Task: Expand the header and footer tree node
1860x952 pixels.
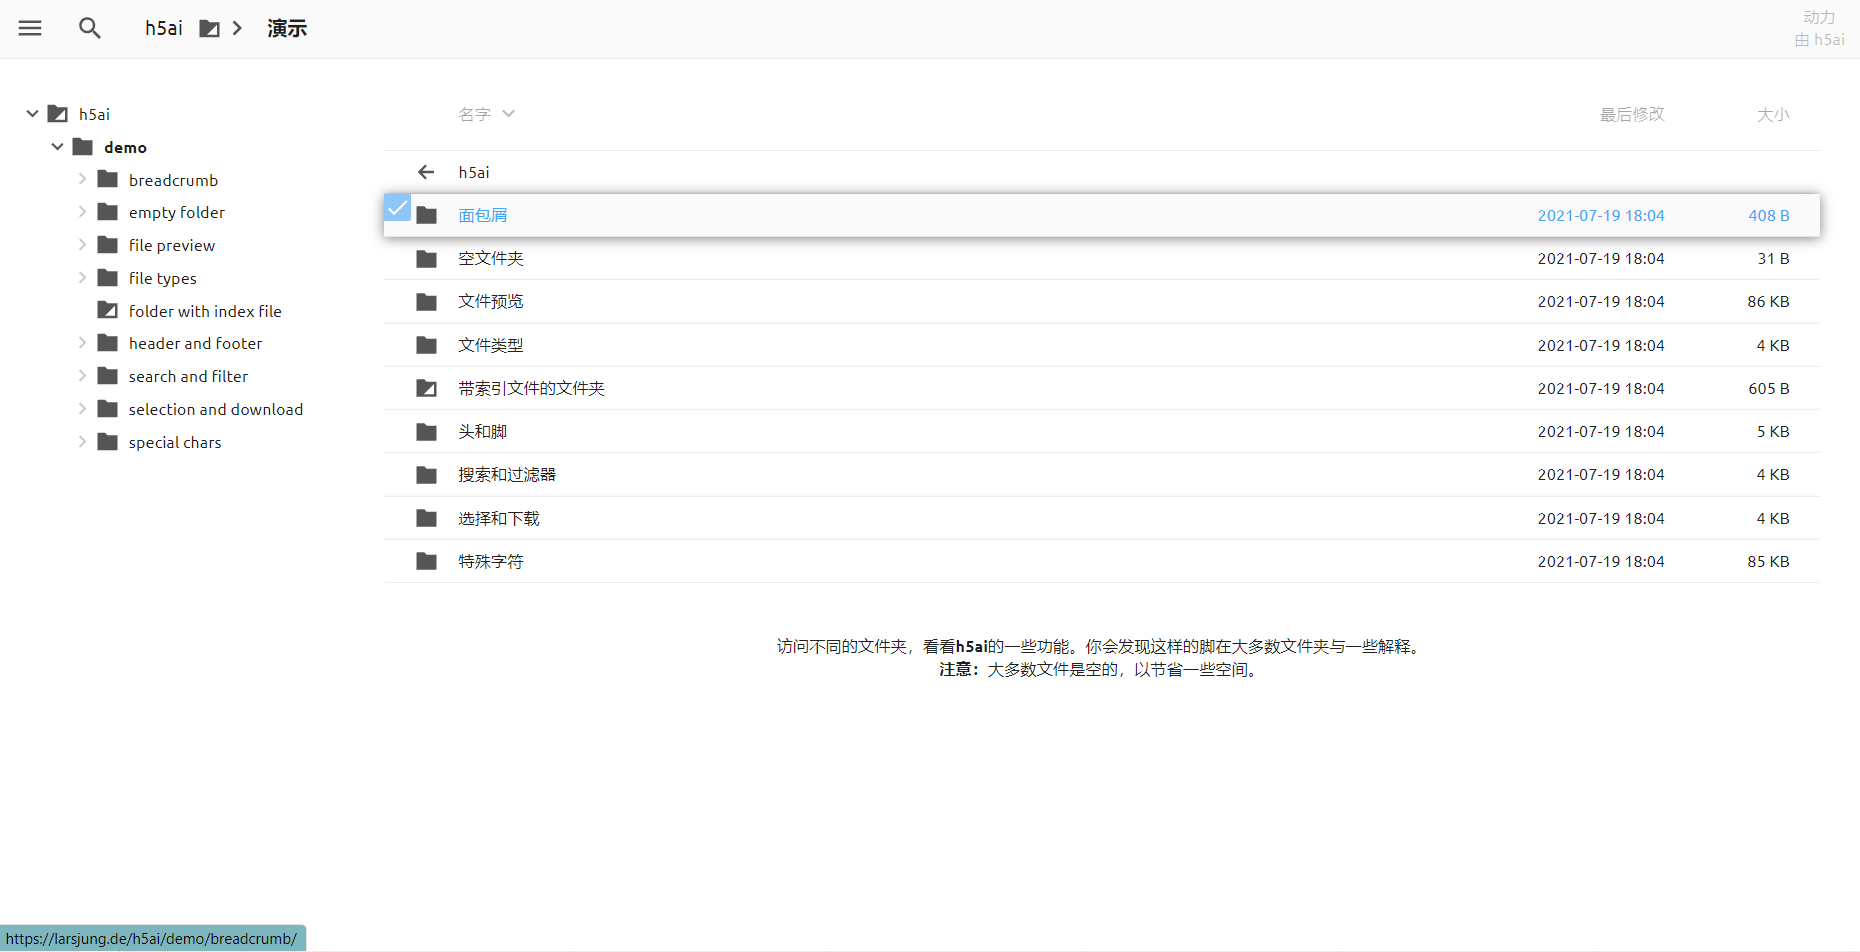Action: [x=82, y=343]
